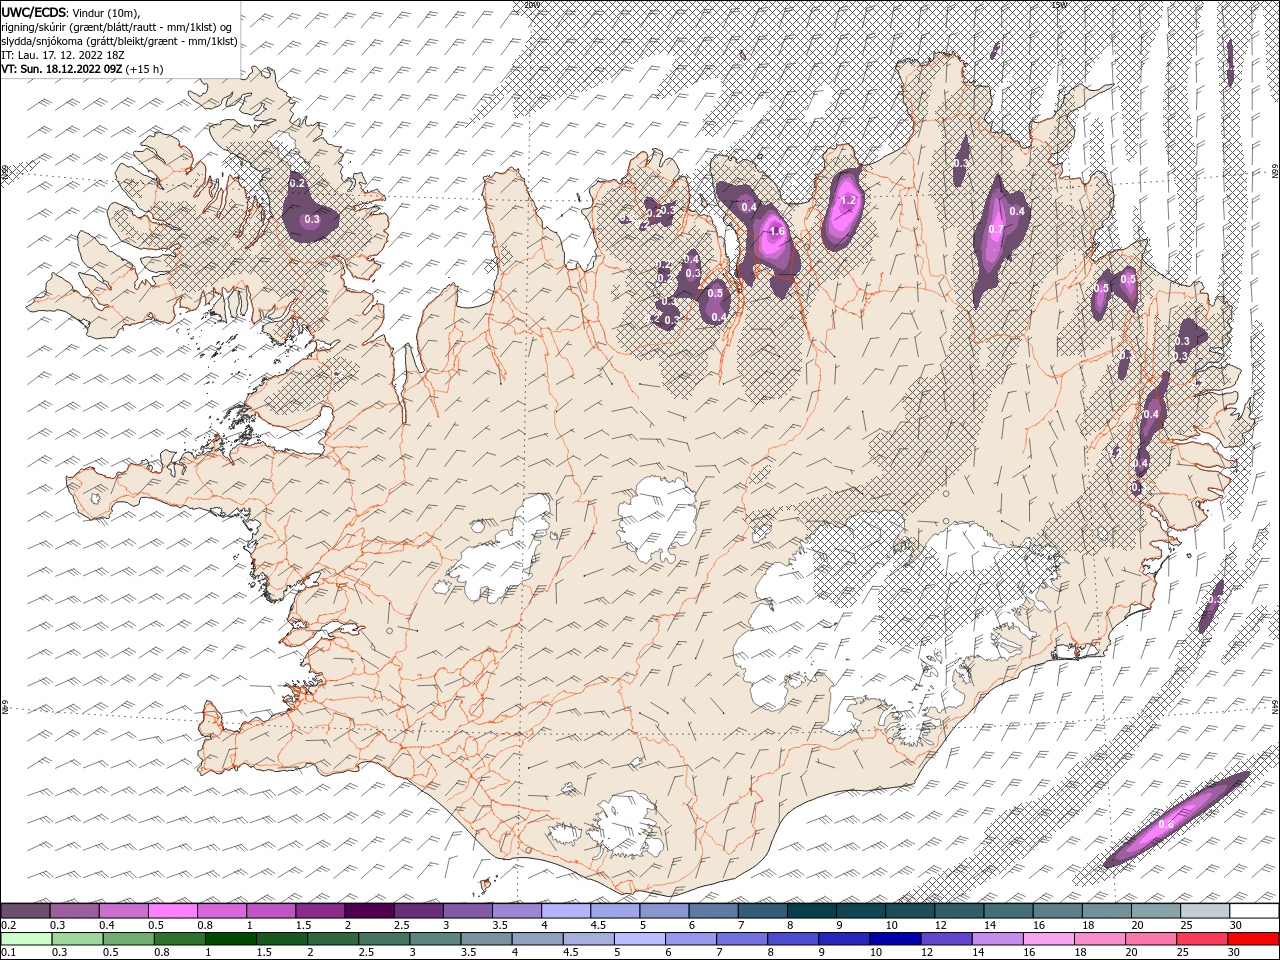Select the dark blue bottom-row swatch at 10
This screenshot has height=960, width=1280.
pos(894,939)
